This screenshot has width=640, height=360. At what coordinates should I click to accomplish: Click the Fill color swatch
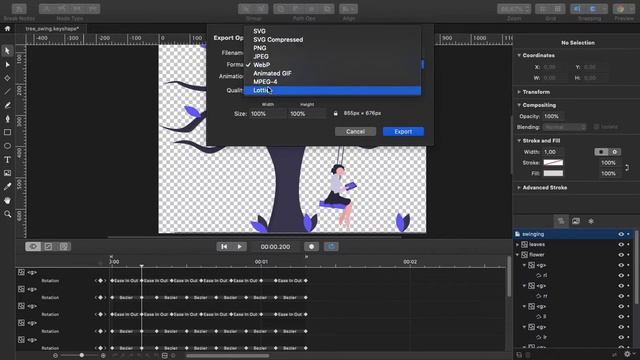point(553,173)
